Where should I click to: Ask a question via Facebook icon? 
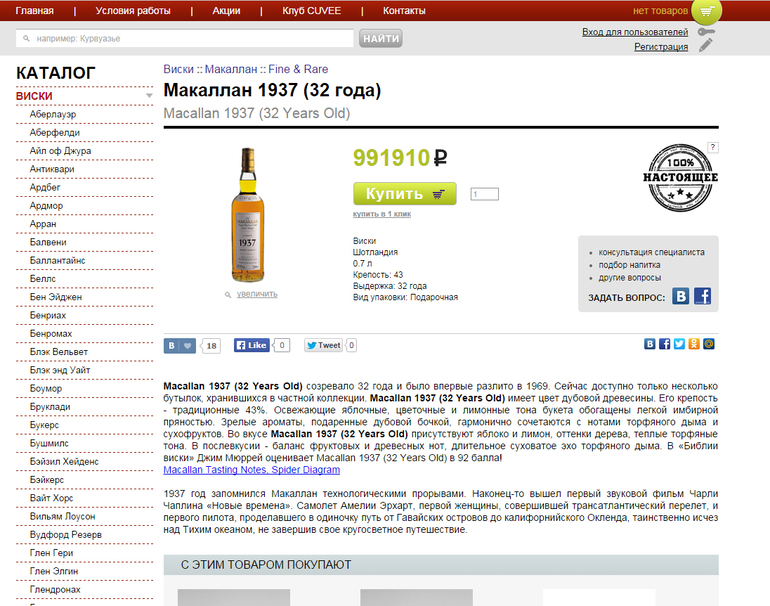[x=702, y=297]
